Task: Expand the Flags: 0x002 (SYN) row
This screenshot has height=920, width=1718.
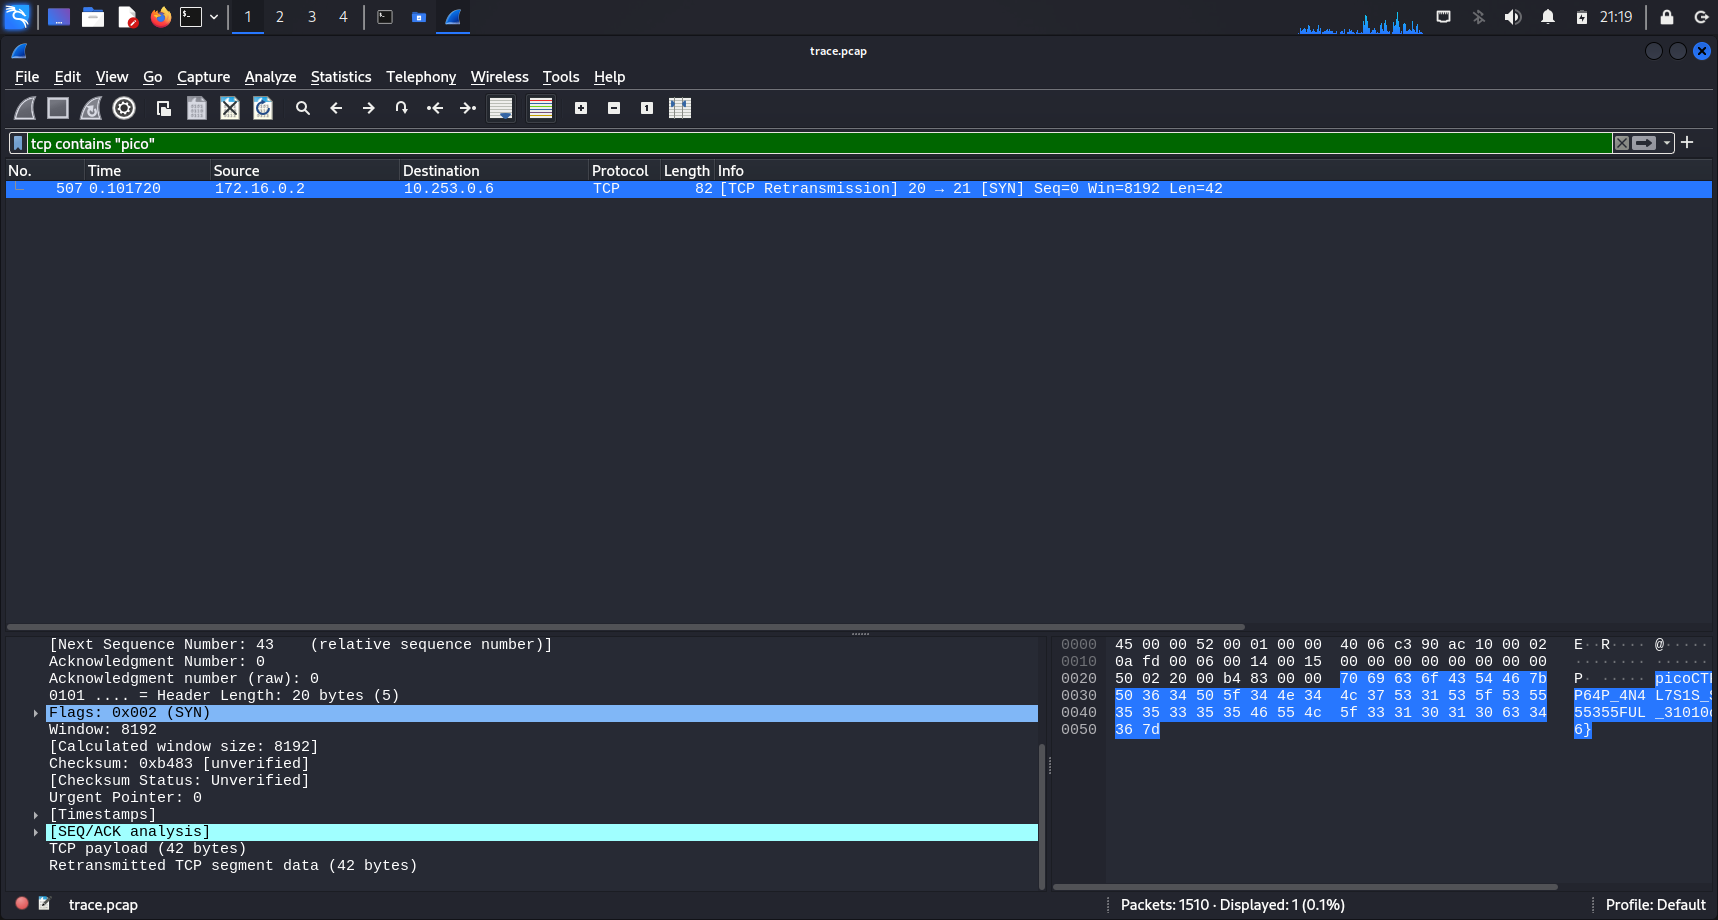Action: (36, 713)
